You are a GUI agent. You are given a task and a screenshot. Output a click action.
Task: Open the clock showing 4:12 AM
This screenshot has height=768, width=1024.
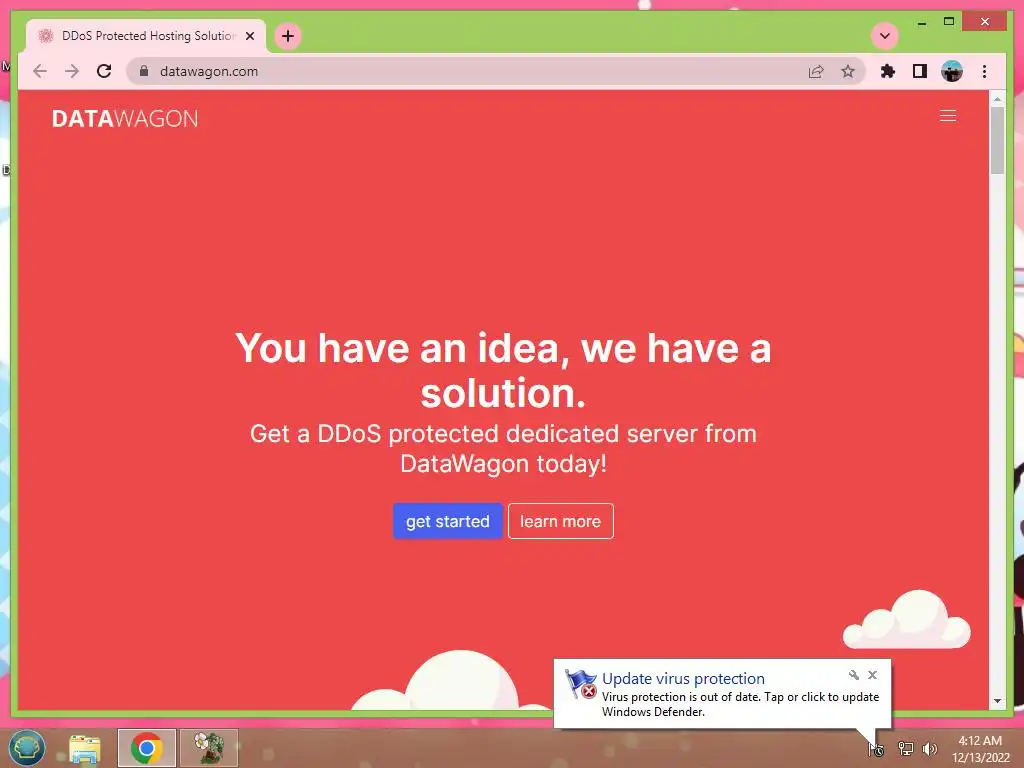980,749
